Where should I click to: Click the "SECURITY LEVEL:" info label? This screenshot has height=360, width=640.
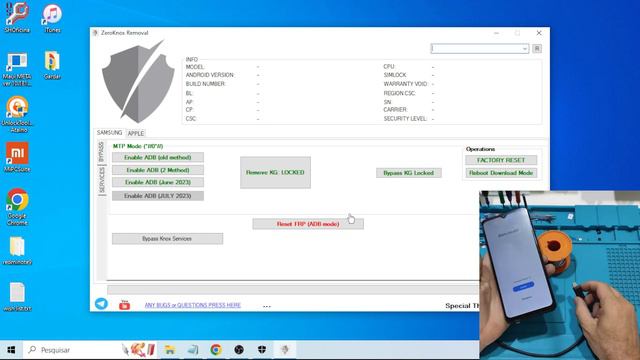coord(405,118)
